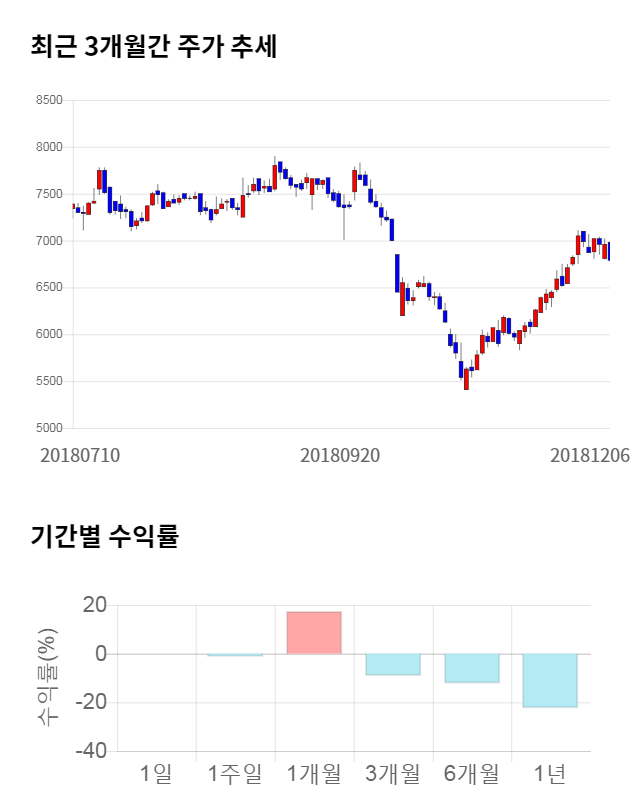
Task: Click the 20180710 date label
Action: [80, 455]
